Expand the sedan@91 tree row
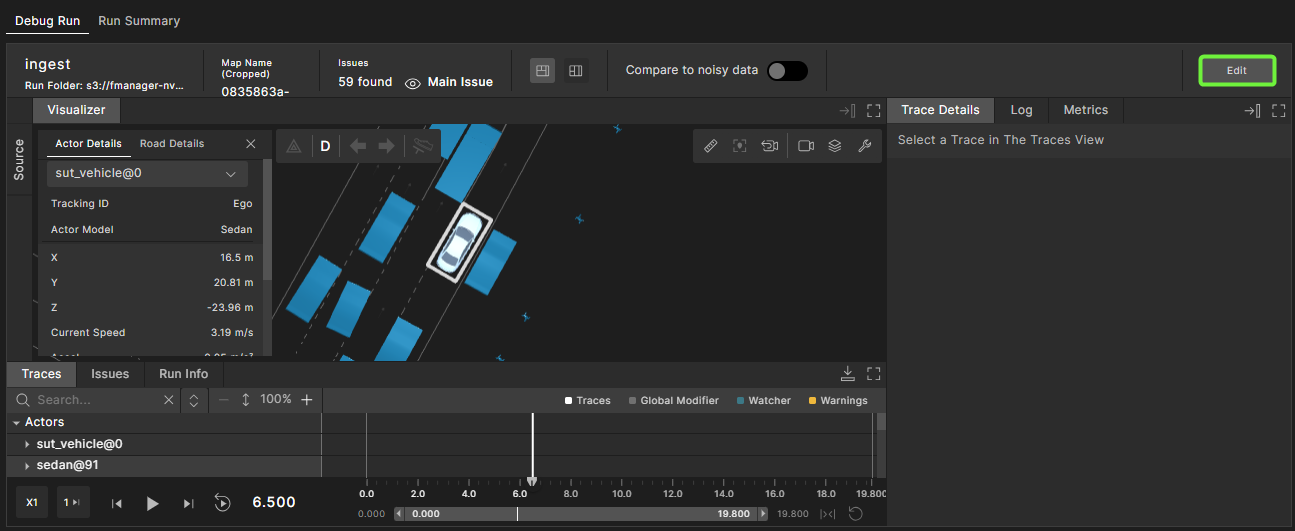This screenshot has height=531, width=1295. coord(27,466)
